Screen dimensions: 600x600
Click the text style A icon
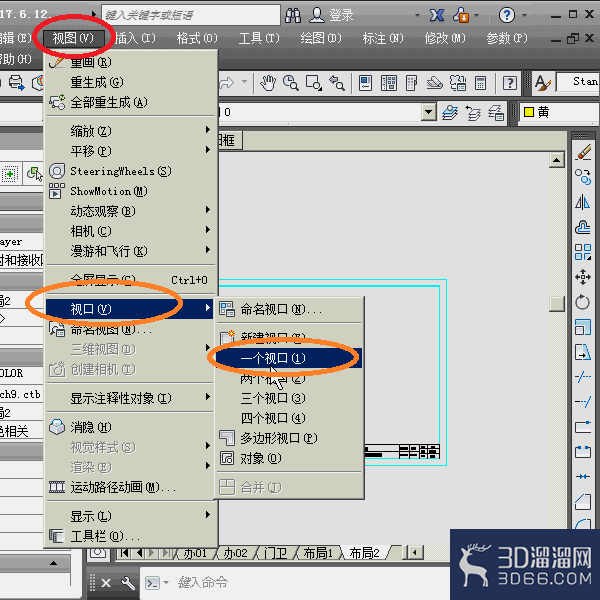pos(543,83)
